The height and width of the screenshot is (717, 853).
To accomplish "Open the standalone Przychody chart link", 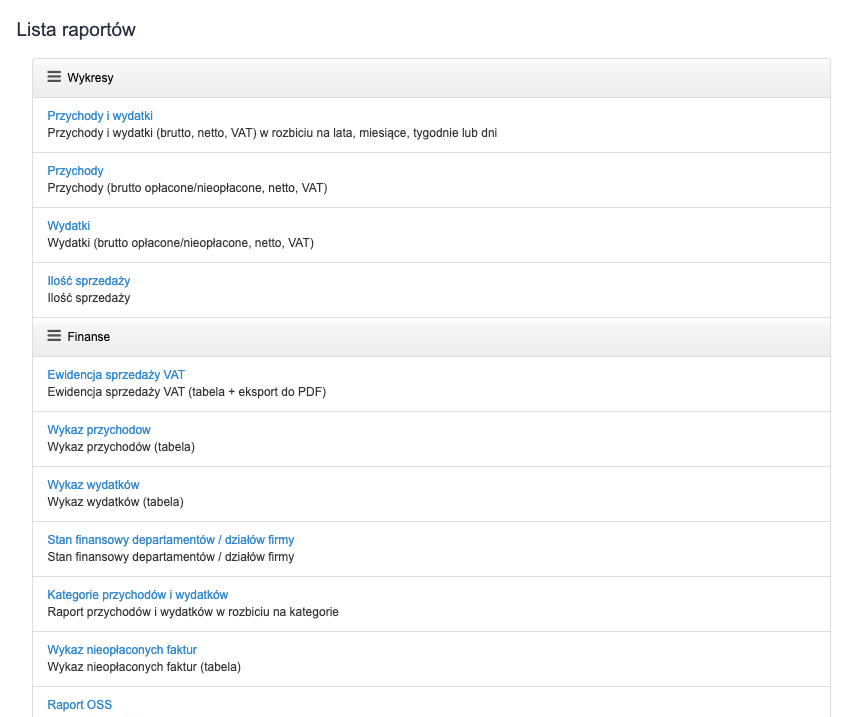I will (75, 171).
